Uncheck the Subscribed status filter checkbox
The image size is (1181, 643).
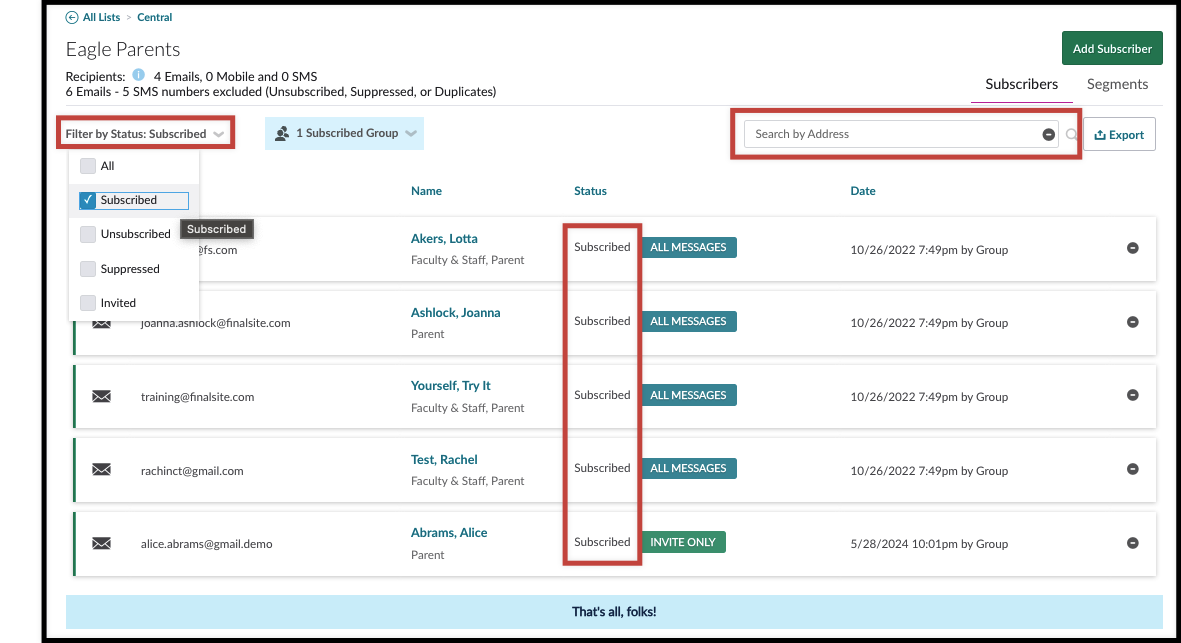coord(88,200)
